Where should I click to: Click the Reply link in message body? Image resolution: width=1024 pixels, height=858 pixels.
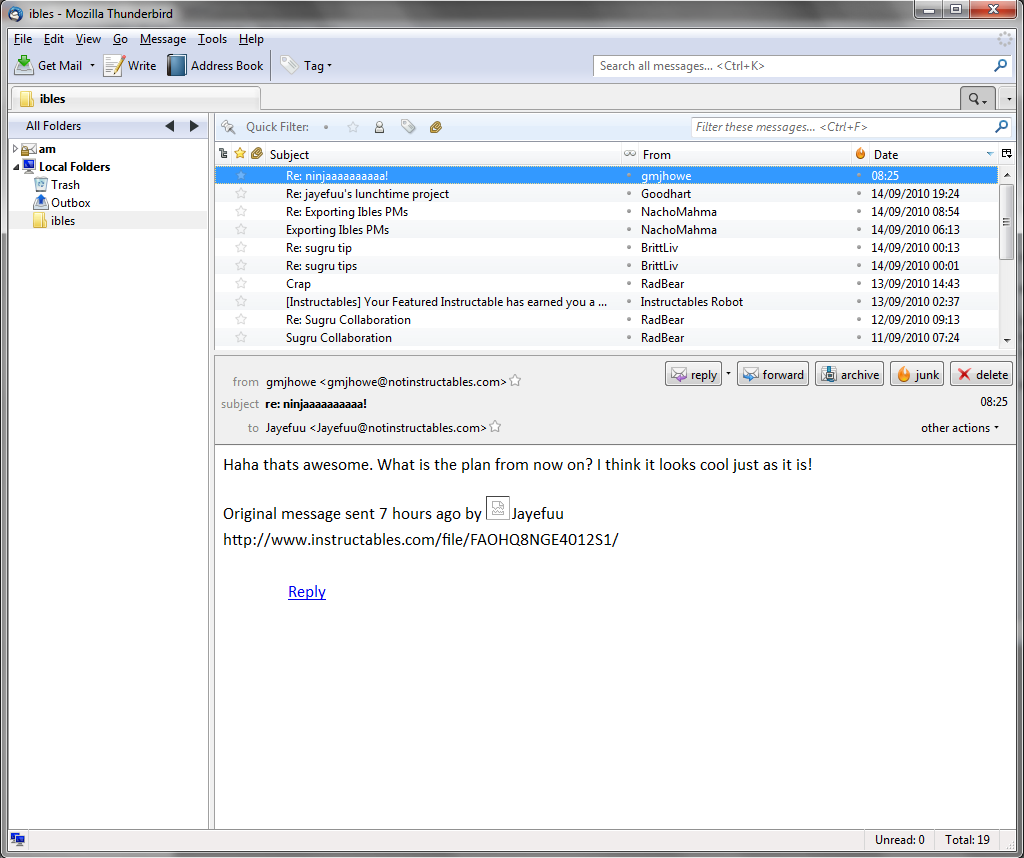(307, 592)
